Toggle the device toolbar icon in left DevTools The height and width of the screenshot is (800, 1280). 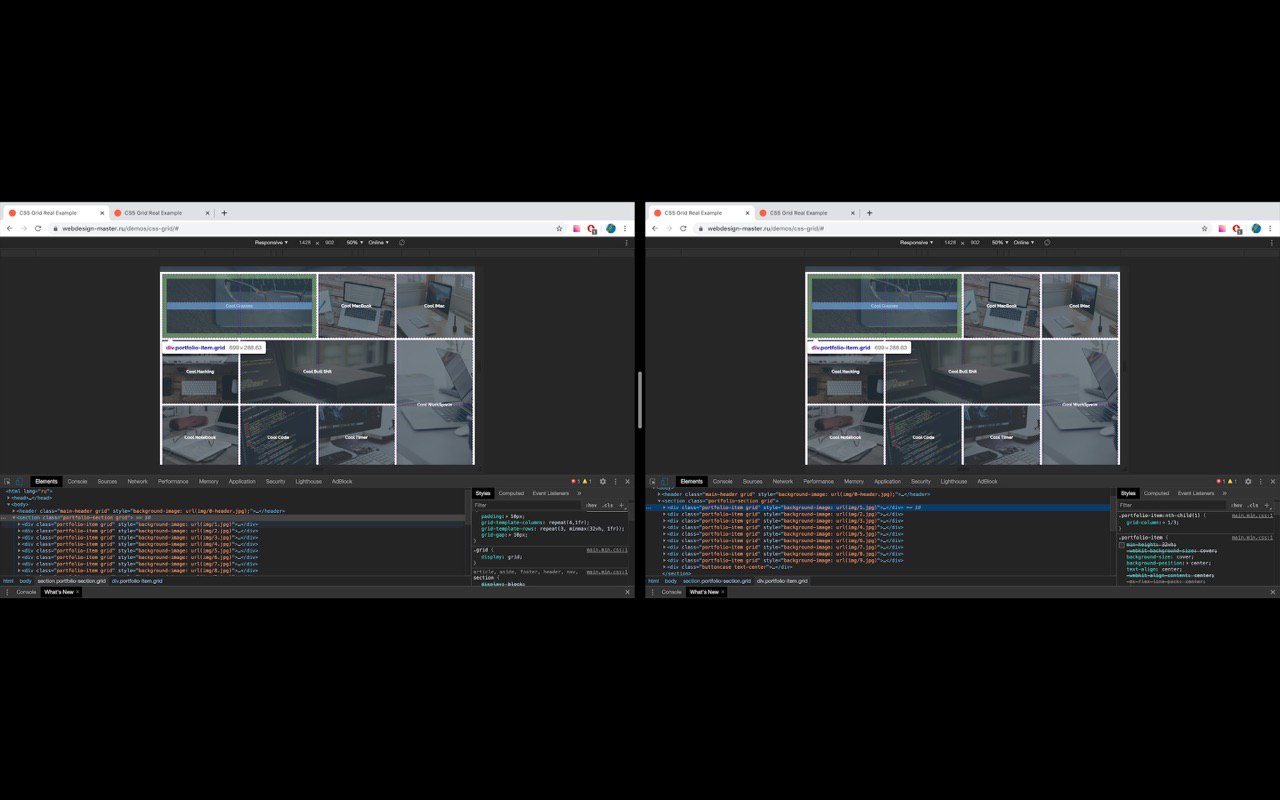pyautogui.click(x=19, y=481)
